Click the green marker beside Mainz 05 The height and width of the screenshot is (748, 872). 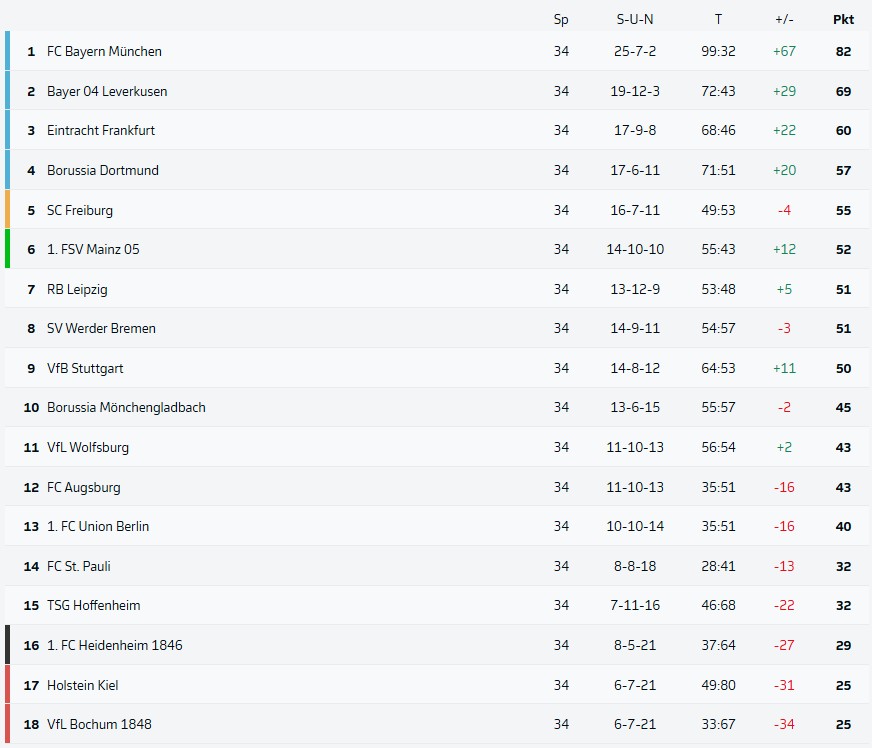[x=8, y=249]
